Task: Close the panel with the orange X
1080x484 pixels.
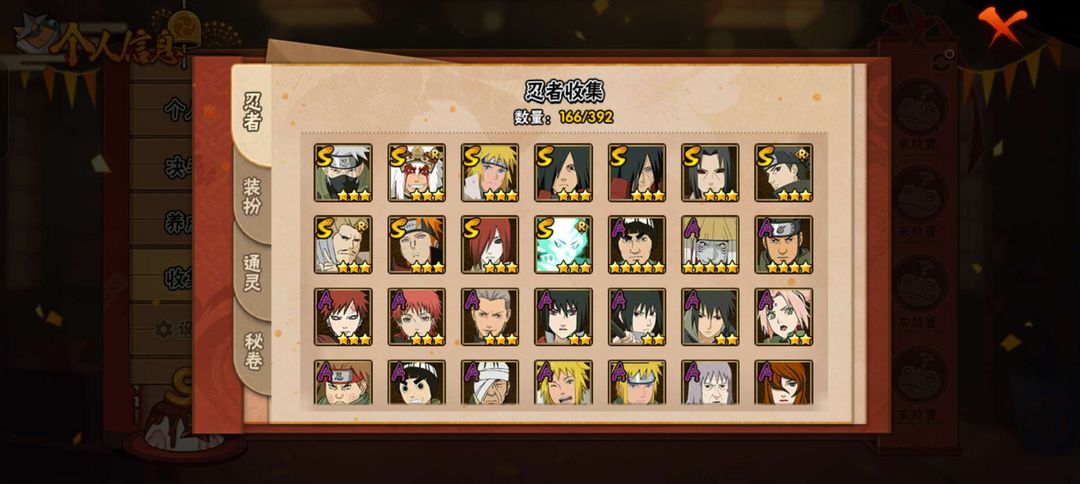Action: tap(1001, 23)
